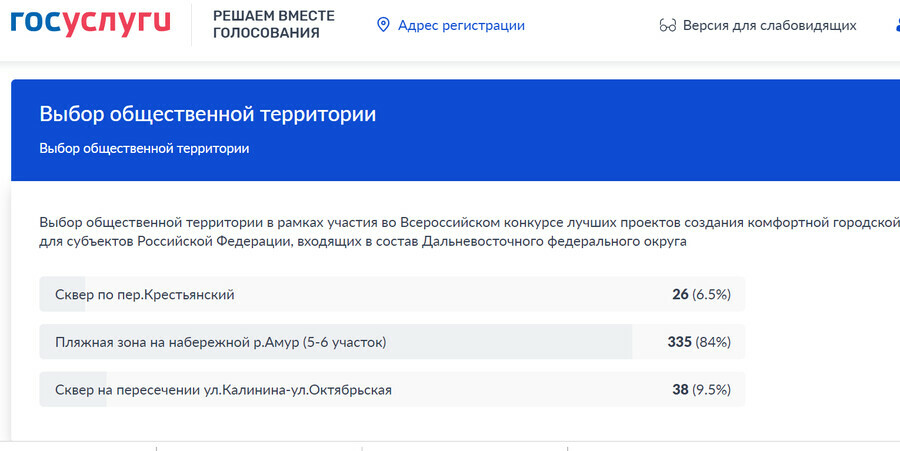
Task: Click the Госуслуги logo
Action: [90, 24]
